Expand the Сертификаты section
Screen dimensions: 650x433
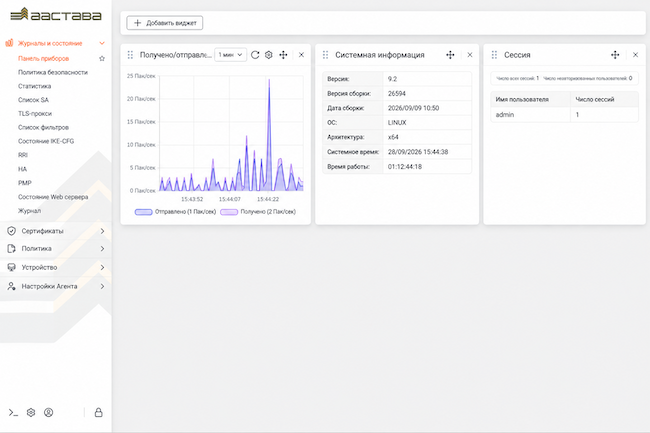point(102,231)
